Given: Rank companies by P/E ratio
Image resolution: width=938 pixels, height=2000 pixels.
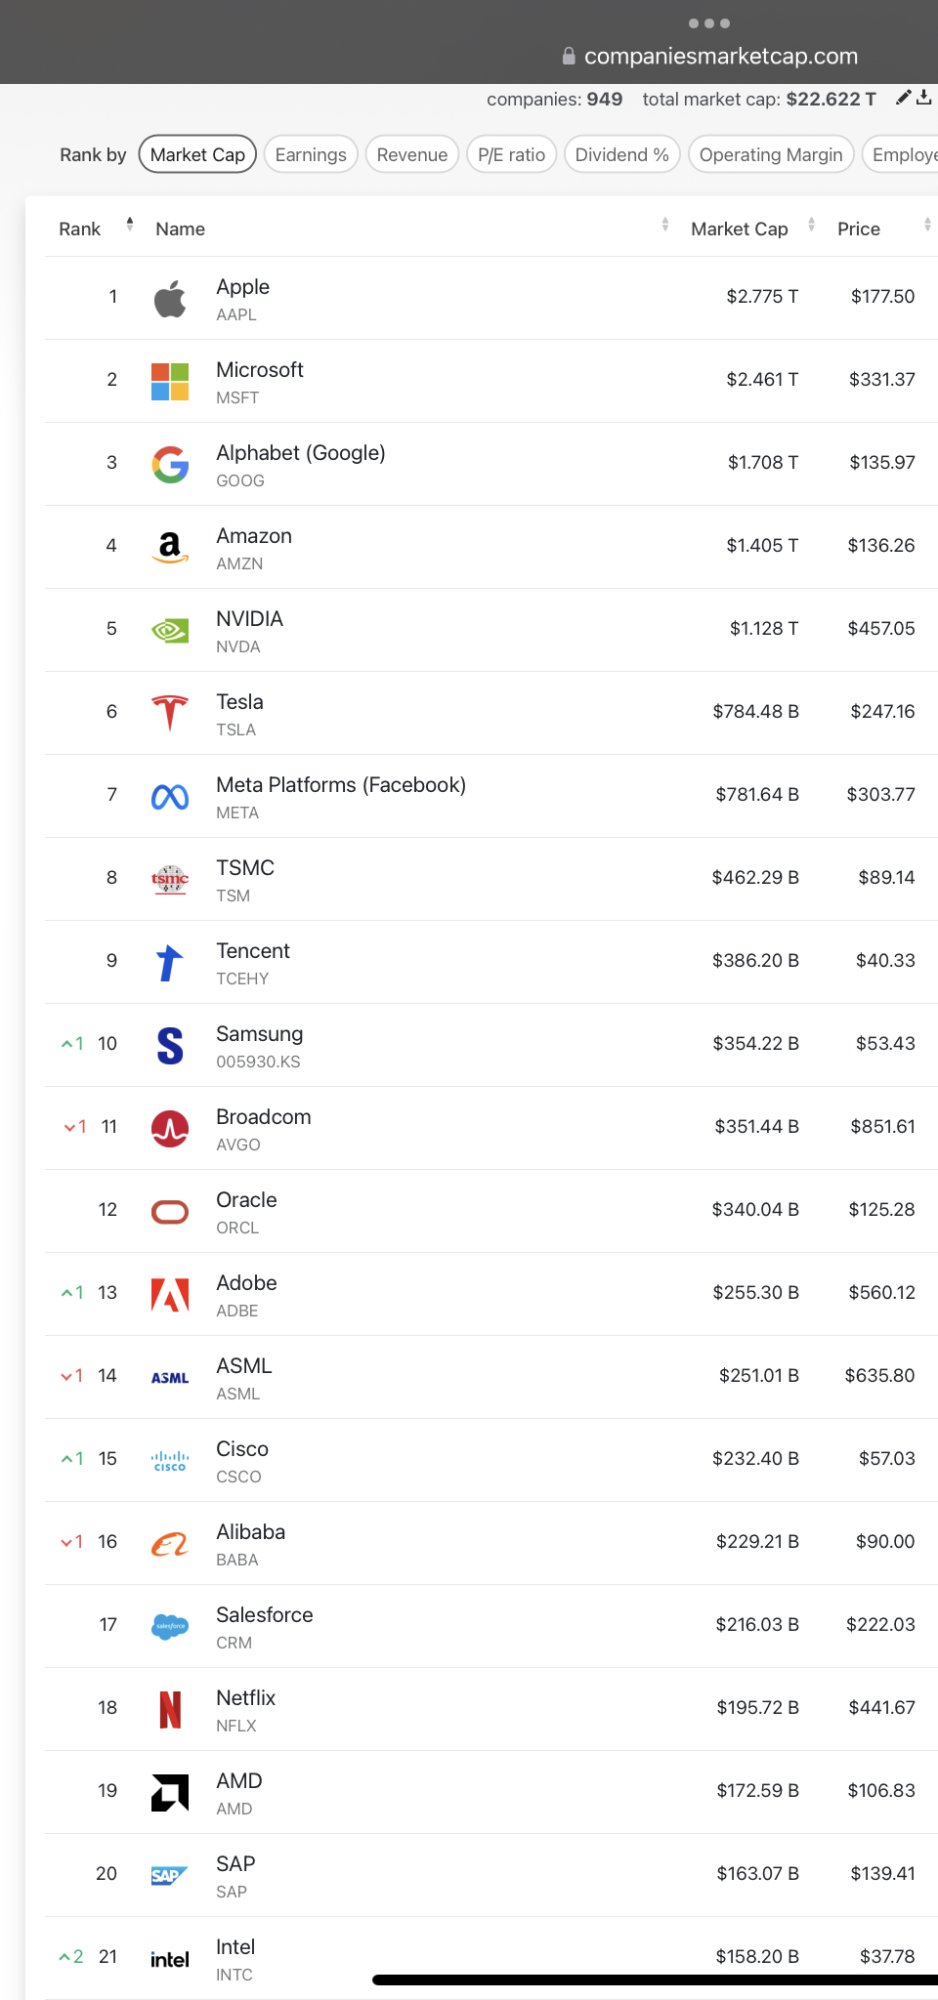Looking at the screenshot, I should [x=511, y=155].
